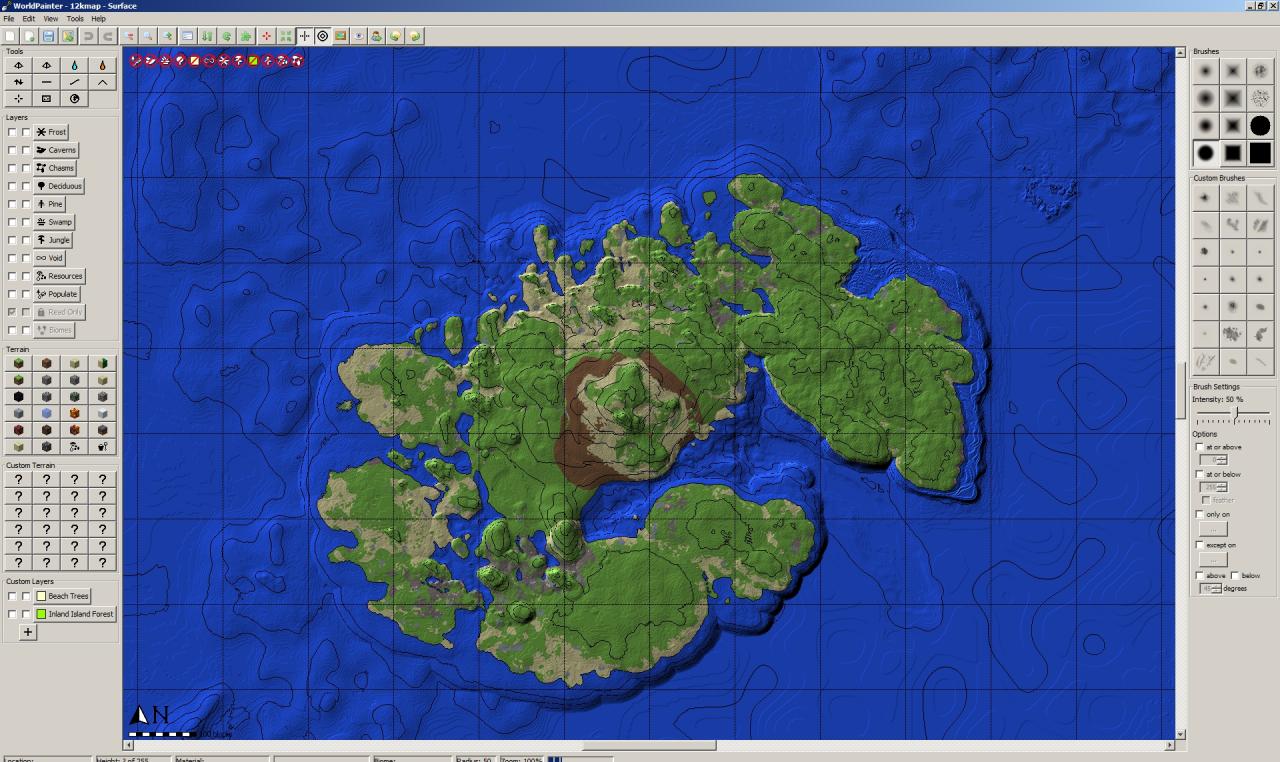Click the + button to add a custom layer
The height and width of the screenshot is (762, 1280).
26,632
